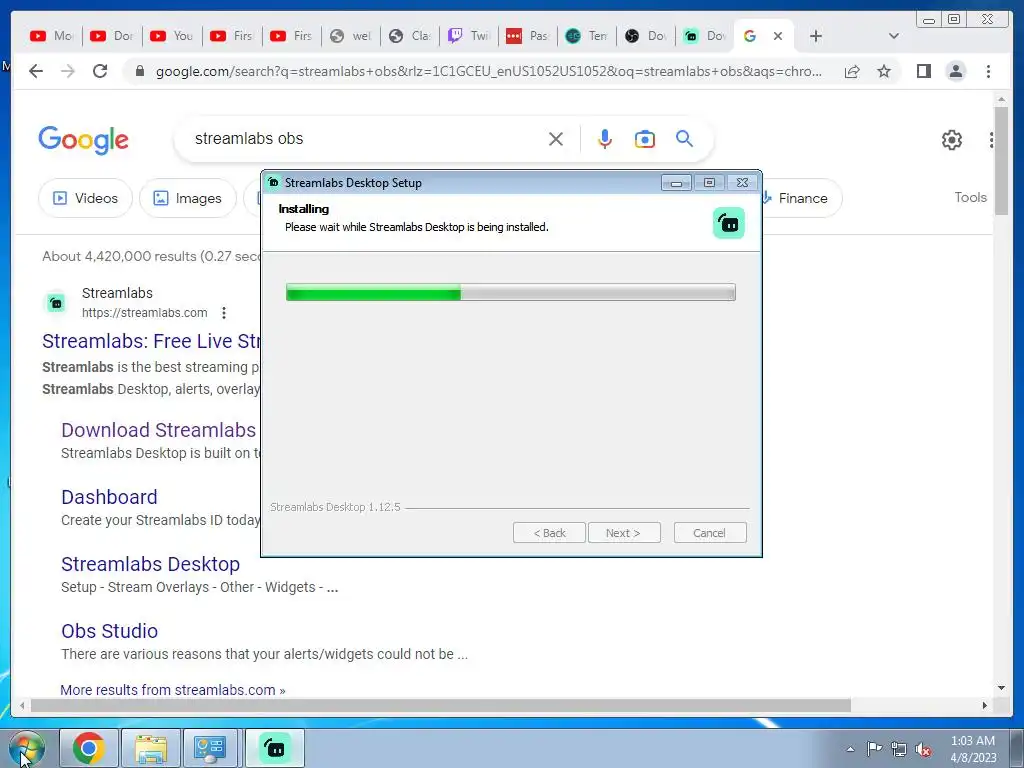
Task: Switch to the 'Pas' browser tab
Action: click(x=528, y=36)
